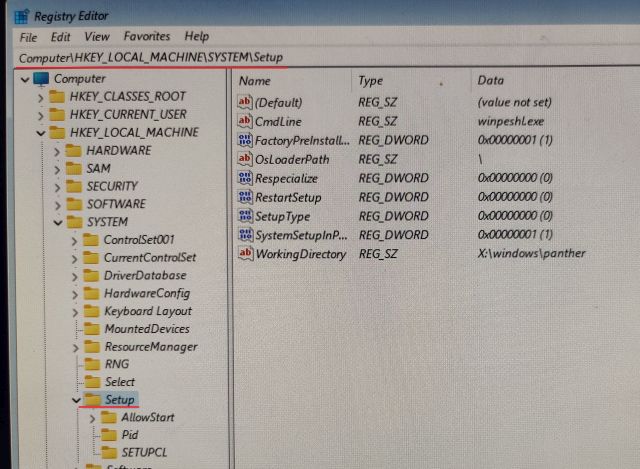Viewport: 640px width, 469px height.
Task: Click the ControlSet001 folder icon
Action: pos(91,240)
